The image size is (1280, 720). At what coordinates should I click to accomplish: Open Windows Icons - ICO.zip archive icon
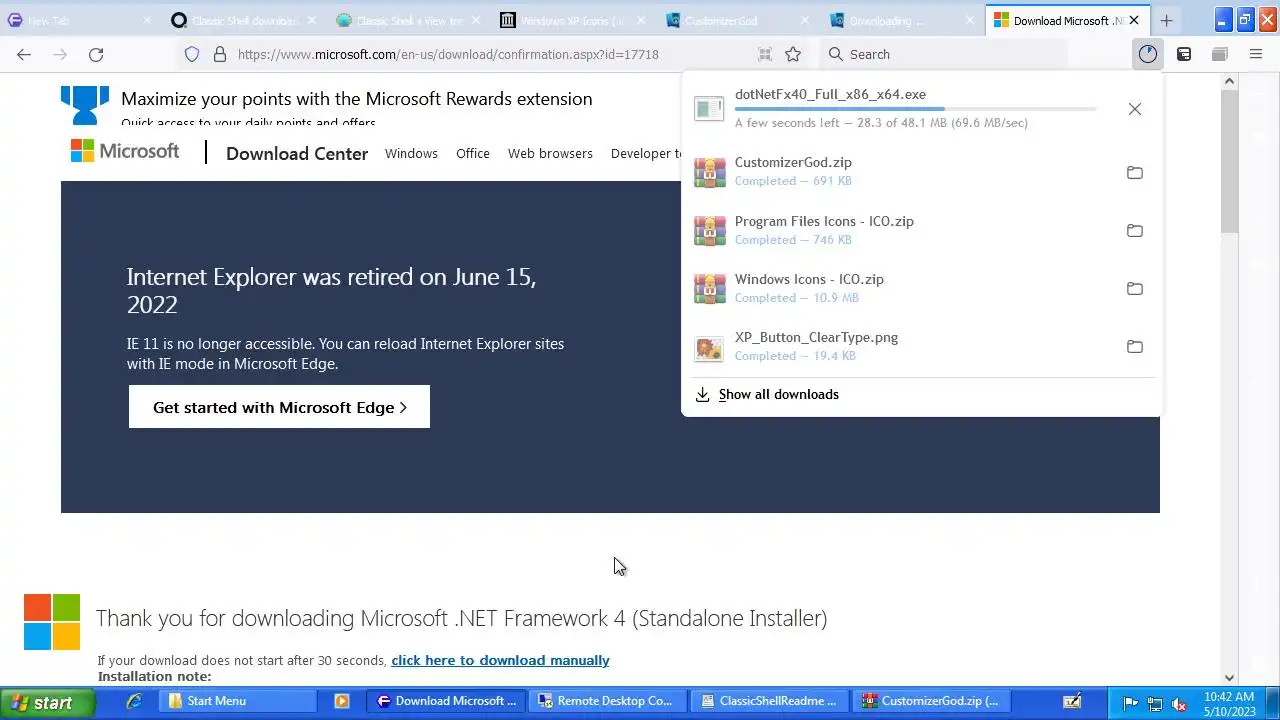[x=709, y=288]
